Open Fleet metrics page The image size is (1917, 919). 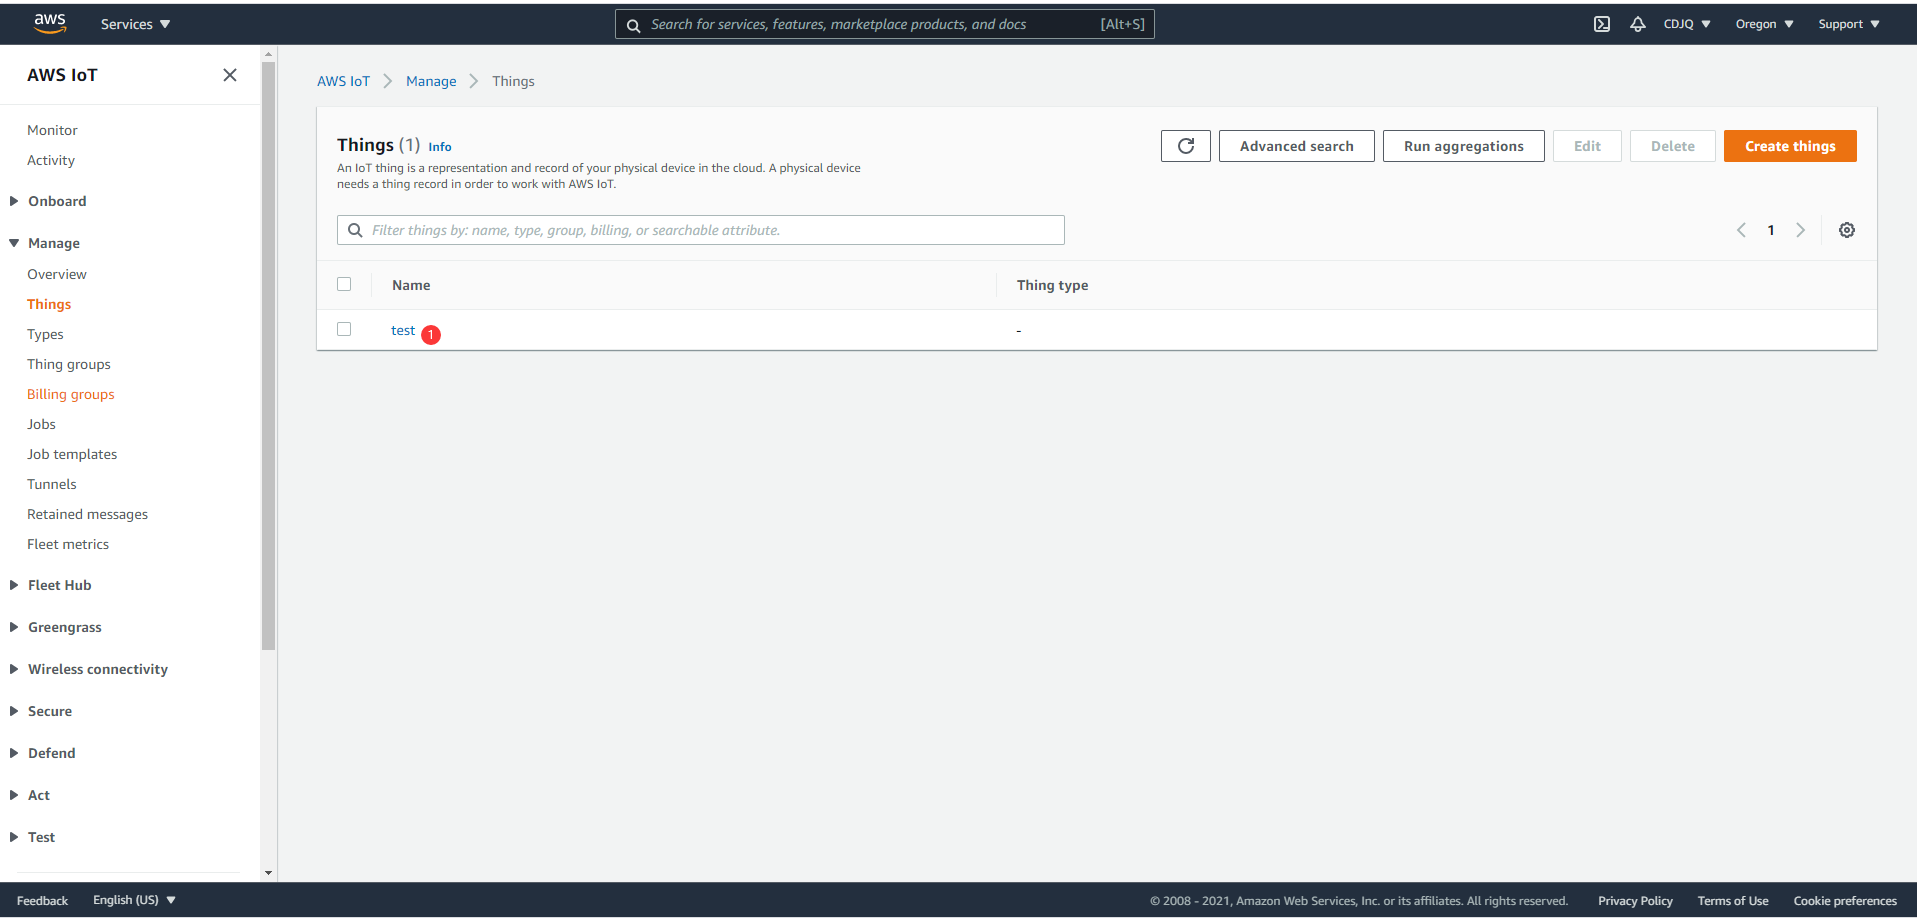click(68, 544)
